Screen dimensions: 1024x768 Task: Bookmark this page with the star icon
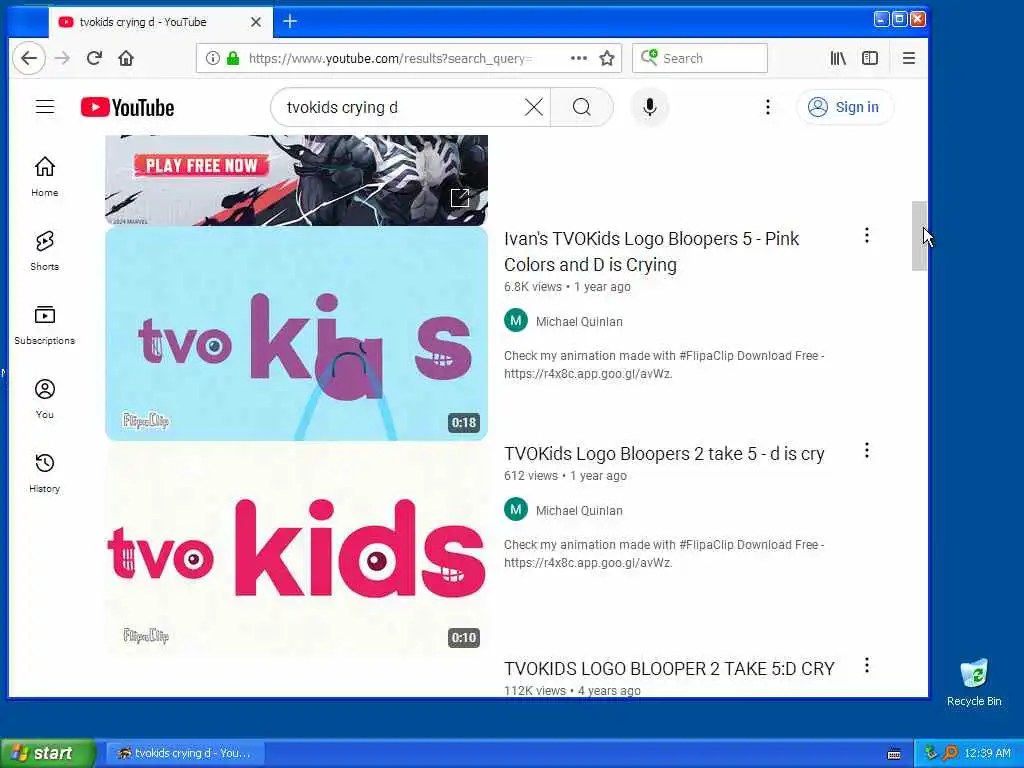607,58
